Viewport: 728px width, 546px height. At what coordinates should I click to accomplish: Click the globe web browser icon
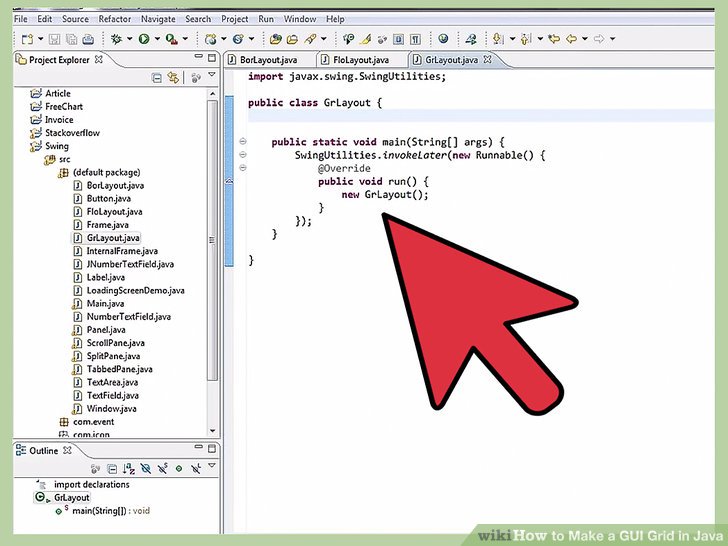(x=443, y=39)
